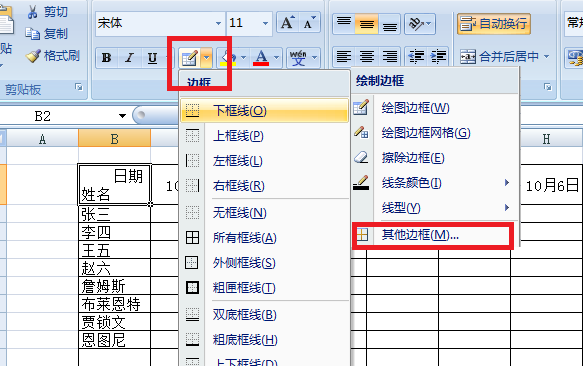The image size is (583, 366).
Task: Select the cell 李四
Action: (115, 232)
